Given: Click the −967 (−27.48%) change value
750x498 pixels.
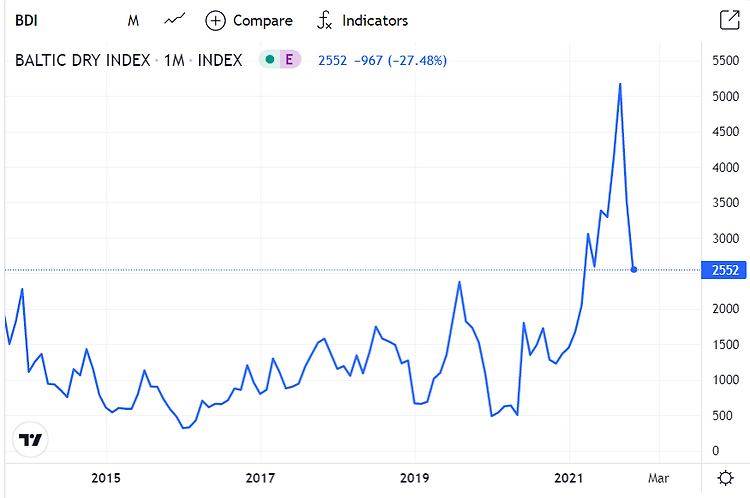Looking at the screenshot, I should point(400,60).
